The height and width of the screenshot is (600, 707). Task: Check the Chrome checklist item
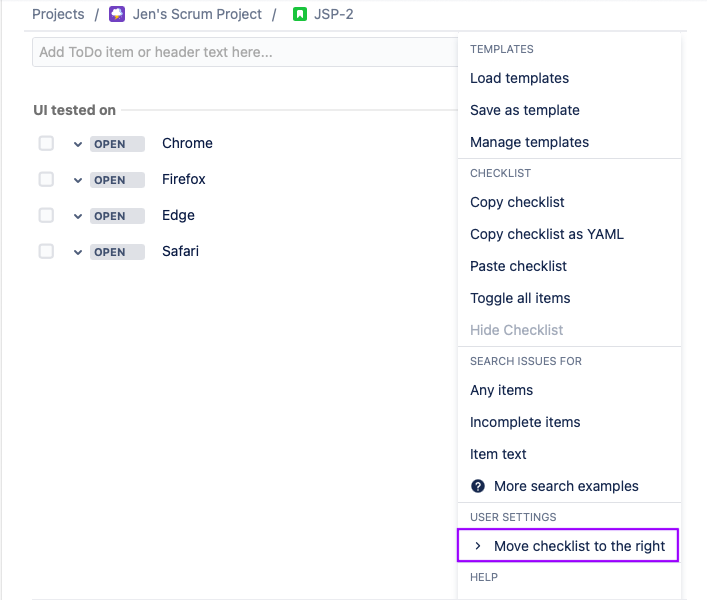(x=46, y=144)
